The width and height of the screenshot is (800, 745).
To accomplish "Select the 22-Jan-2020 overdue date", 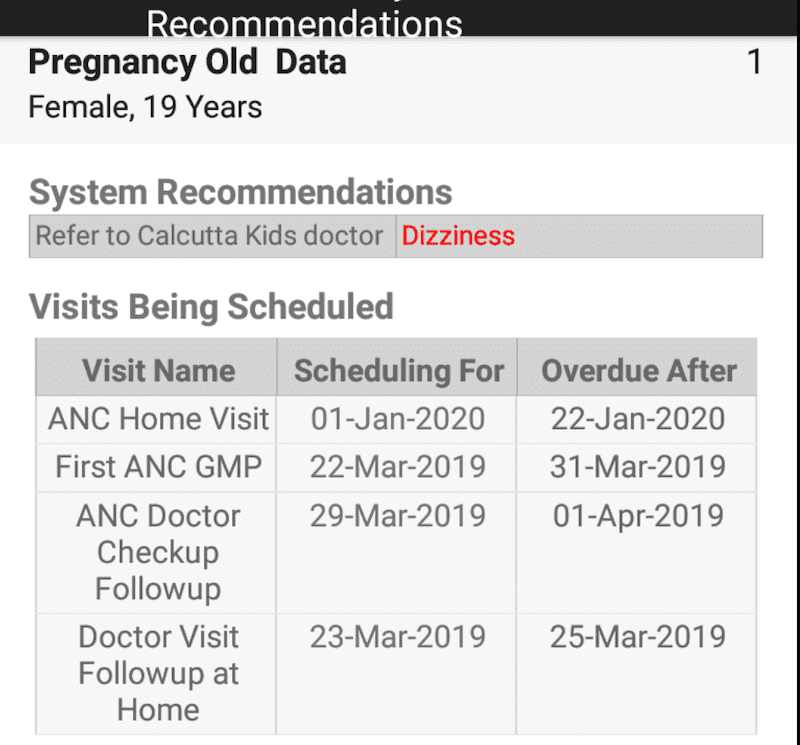I will click(x=637, y=419).
